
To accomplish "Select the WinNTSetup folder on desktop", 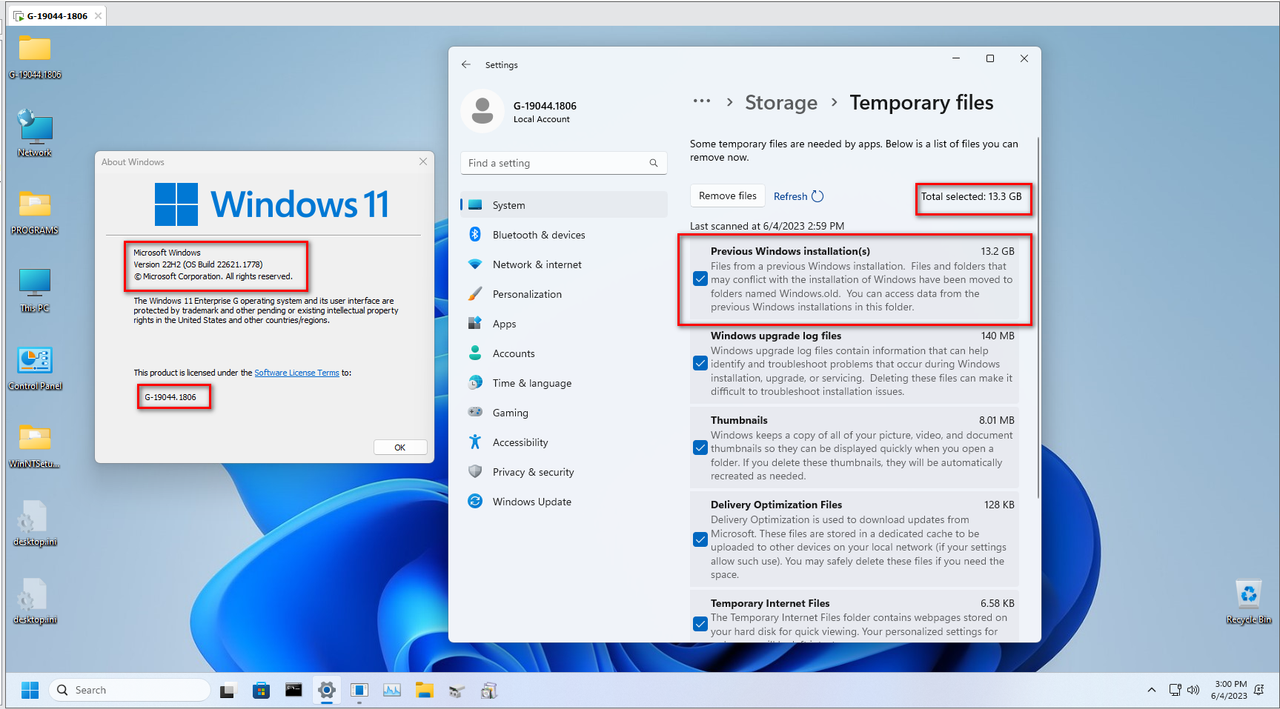I will pos(35,446).
